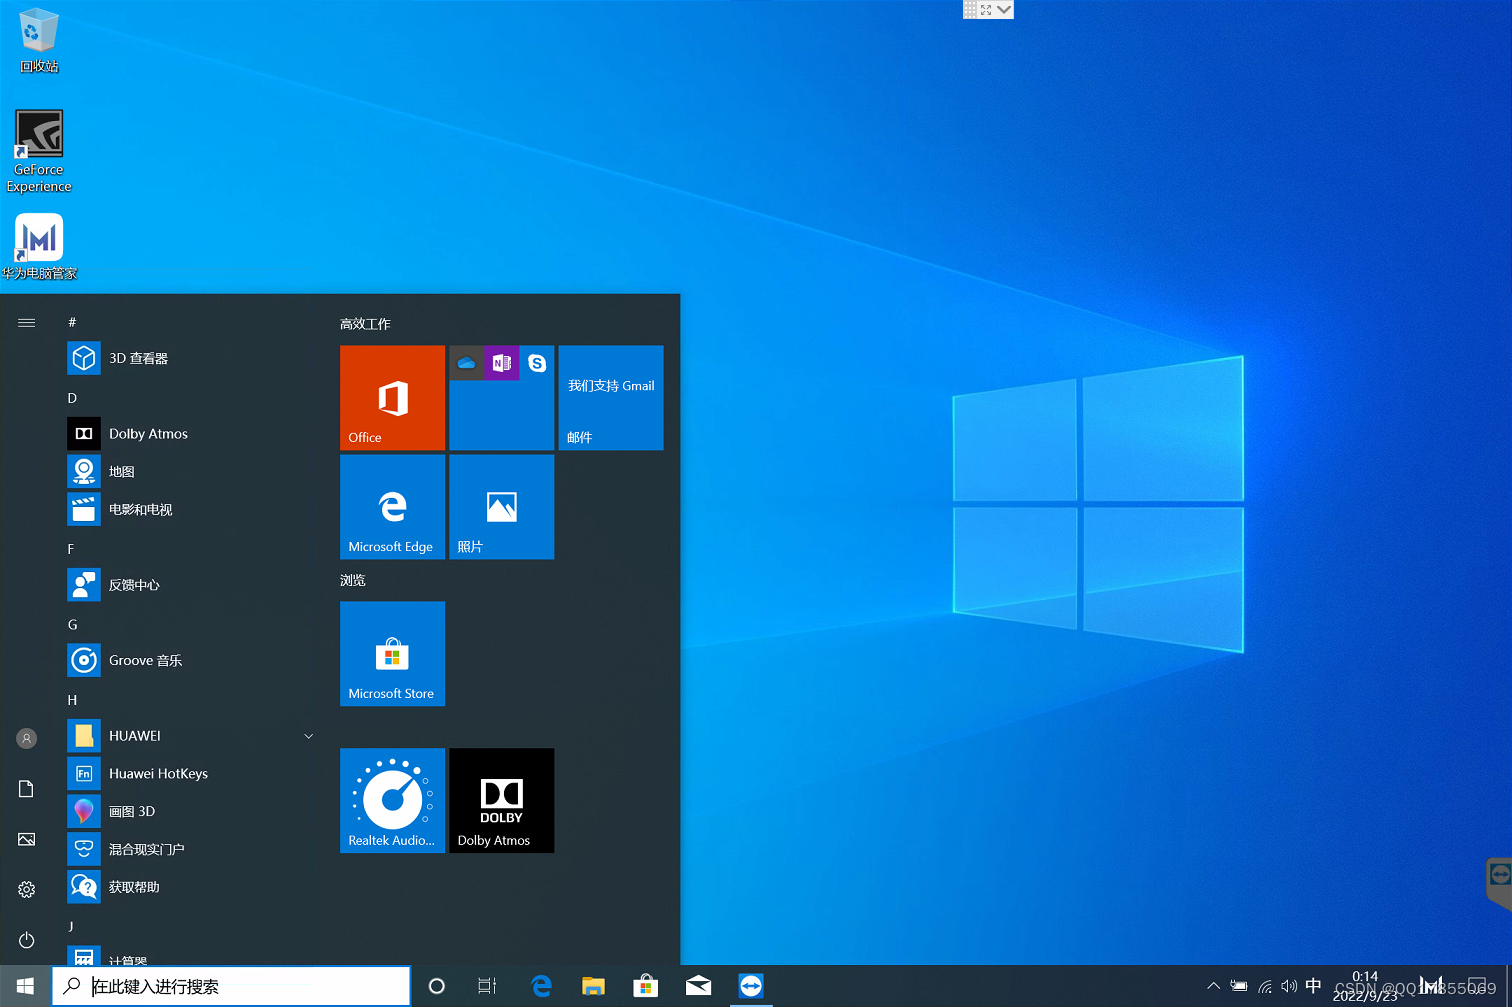
Task: Open 反馈中心 app
Action: [x=190, y=585]
